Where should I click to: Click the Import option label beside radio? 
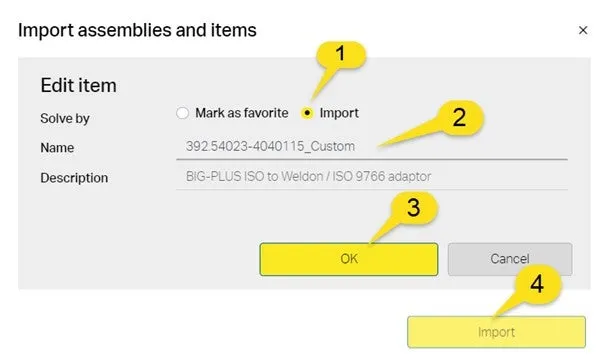(x=339, y=113)
